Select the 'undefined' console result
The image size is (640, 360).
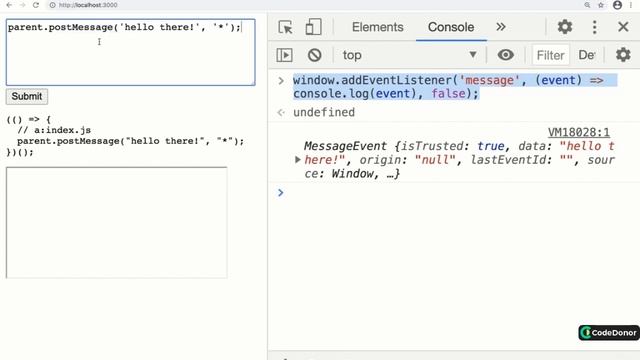pyautogui.click(x=324, y=112)
